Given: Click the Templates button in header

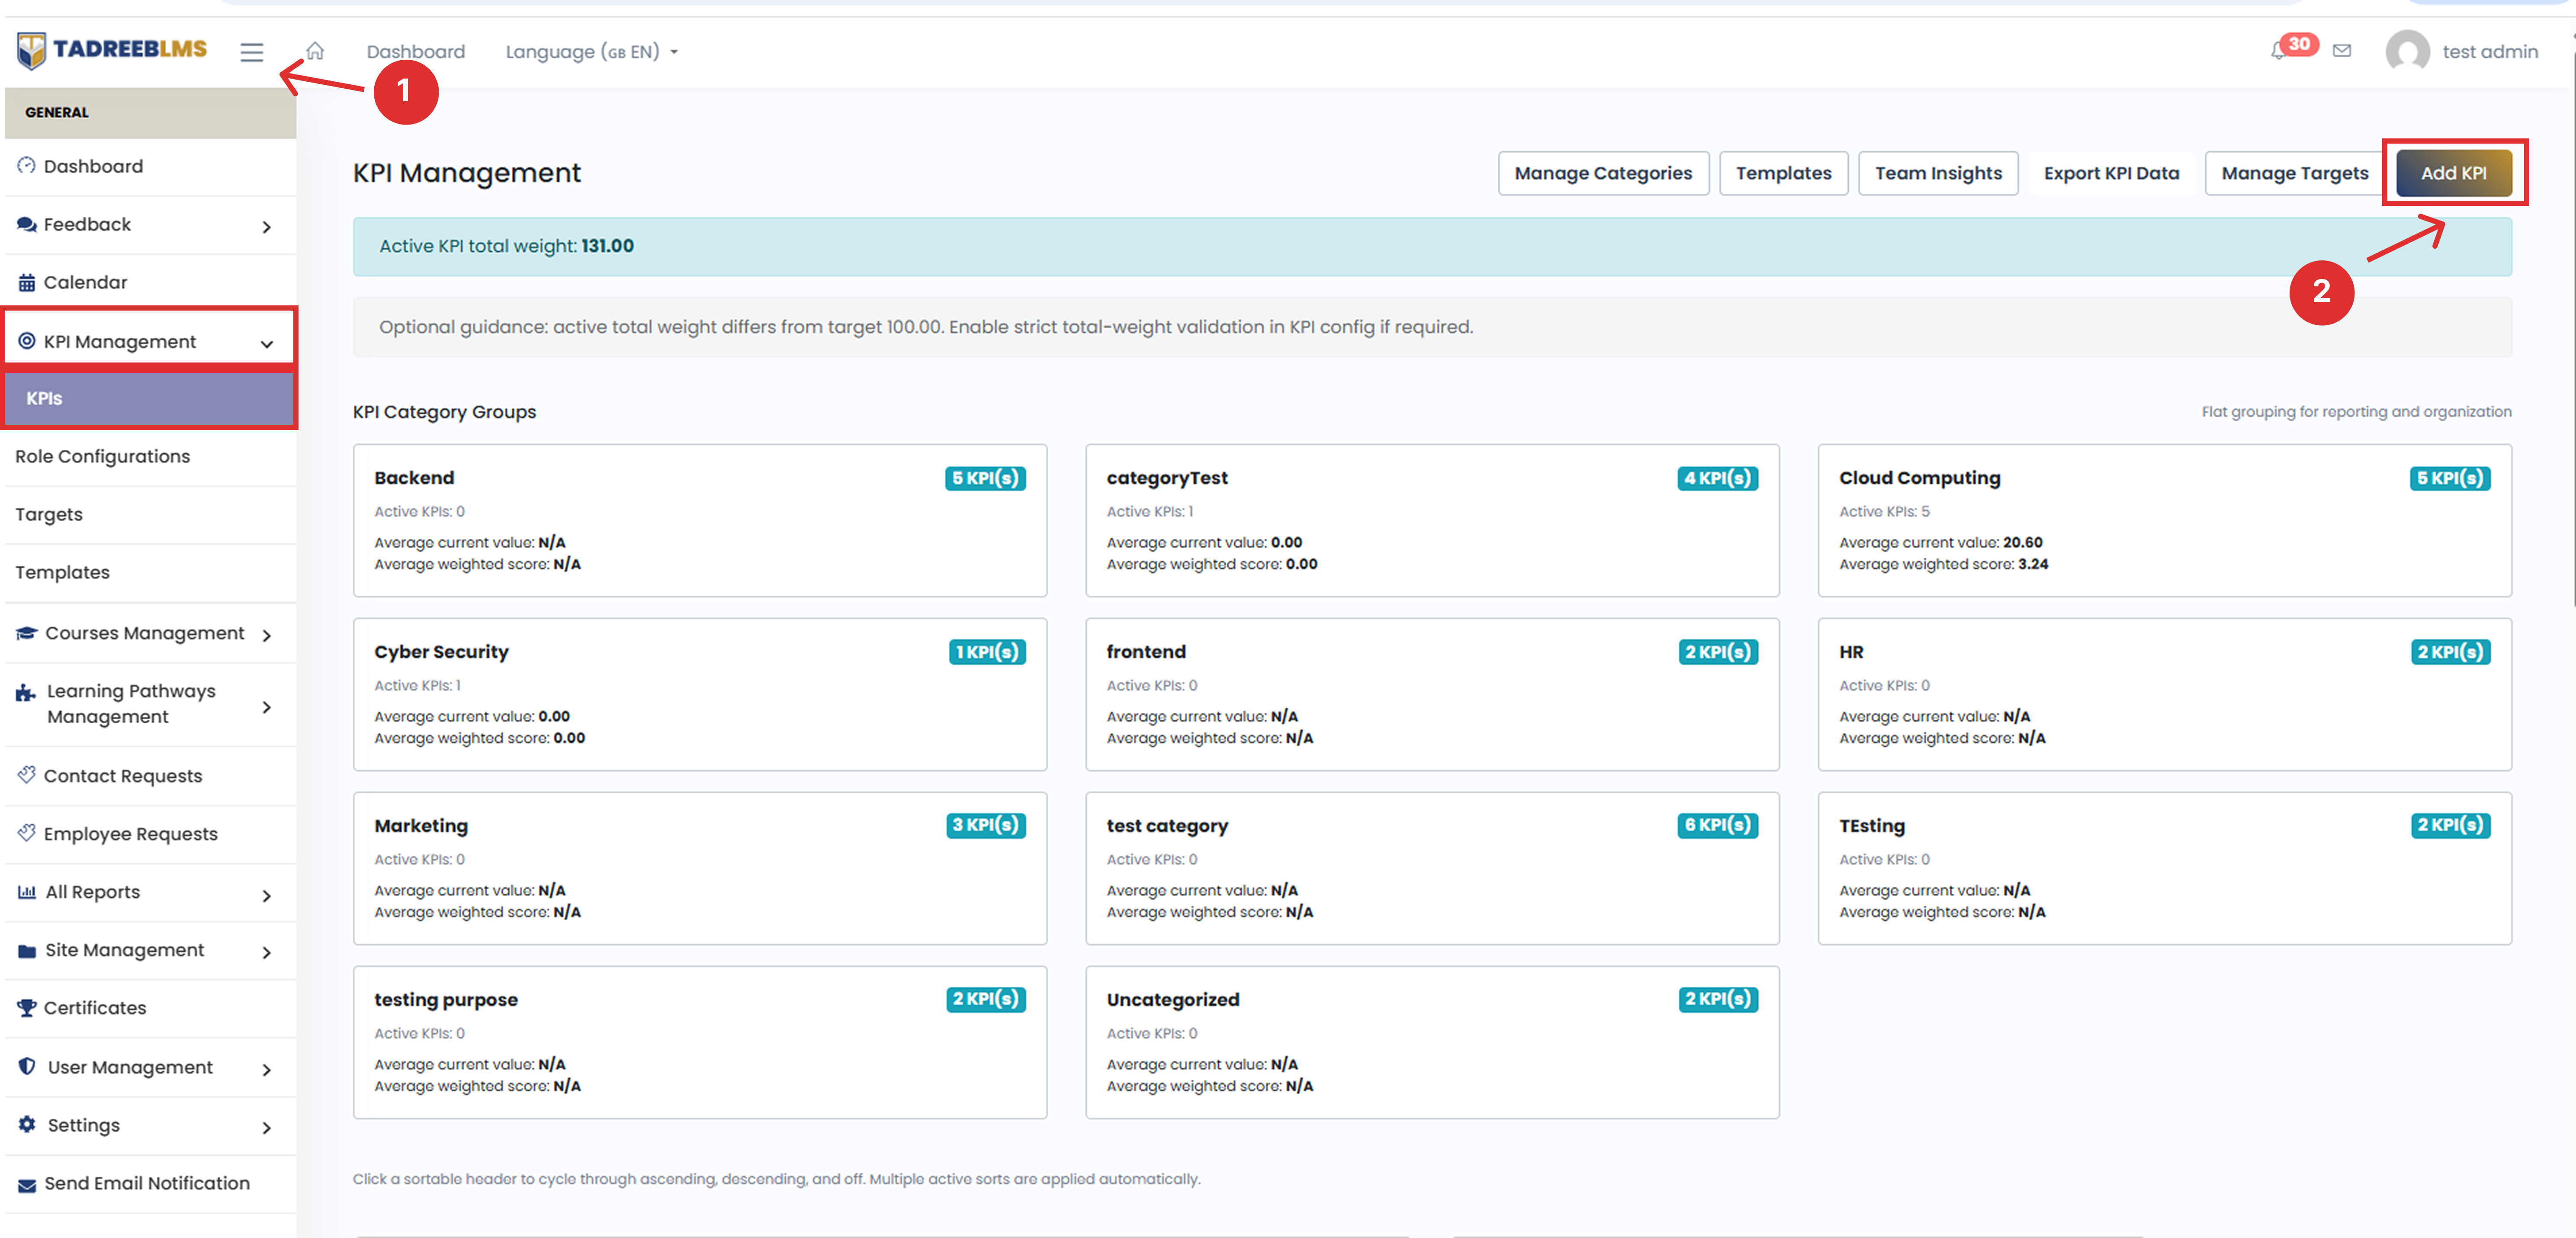Looking at the screenshot, I should point(1783,173).
